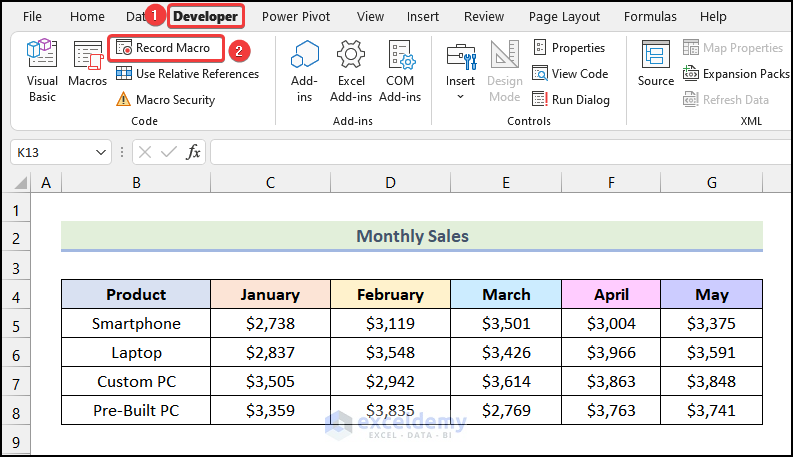Screen dimensions: 793x457
Task: Open the Name Box dropdown arrow
Action: [x=100, y=152]
